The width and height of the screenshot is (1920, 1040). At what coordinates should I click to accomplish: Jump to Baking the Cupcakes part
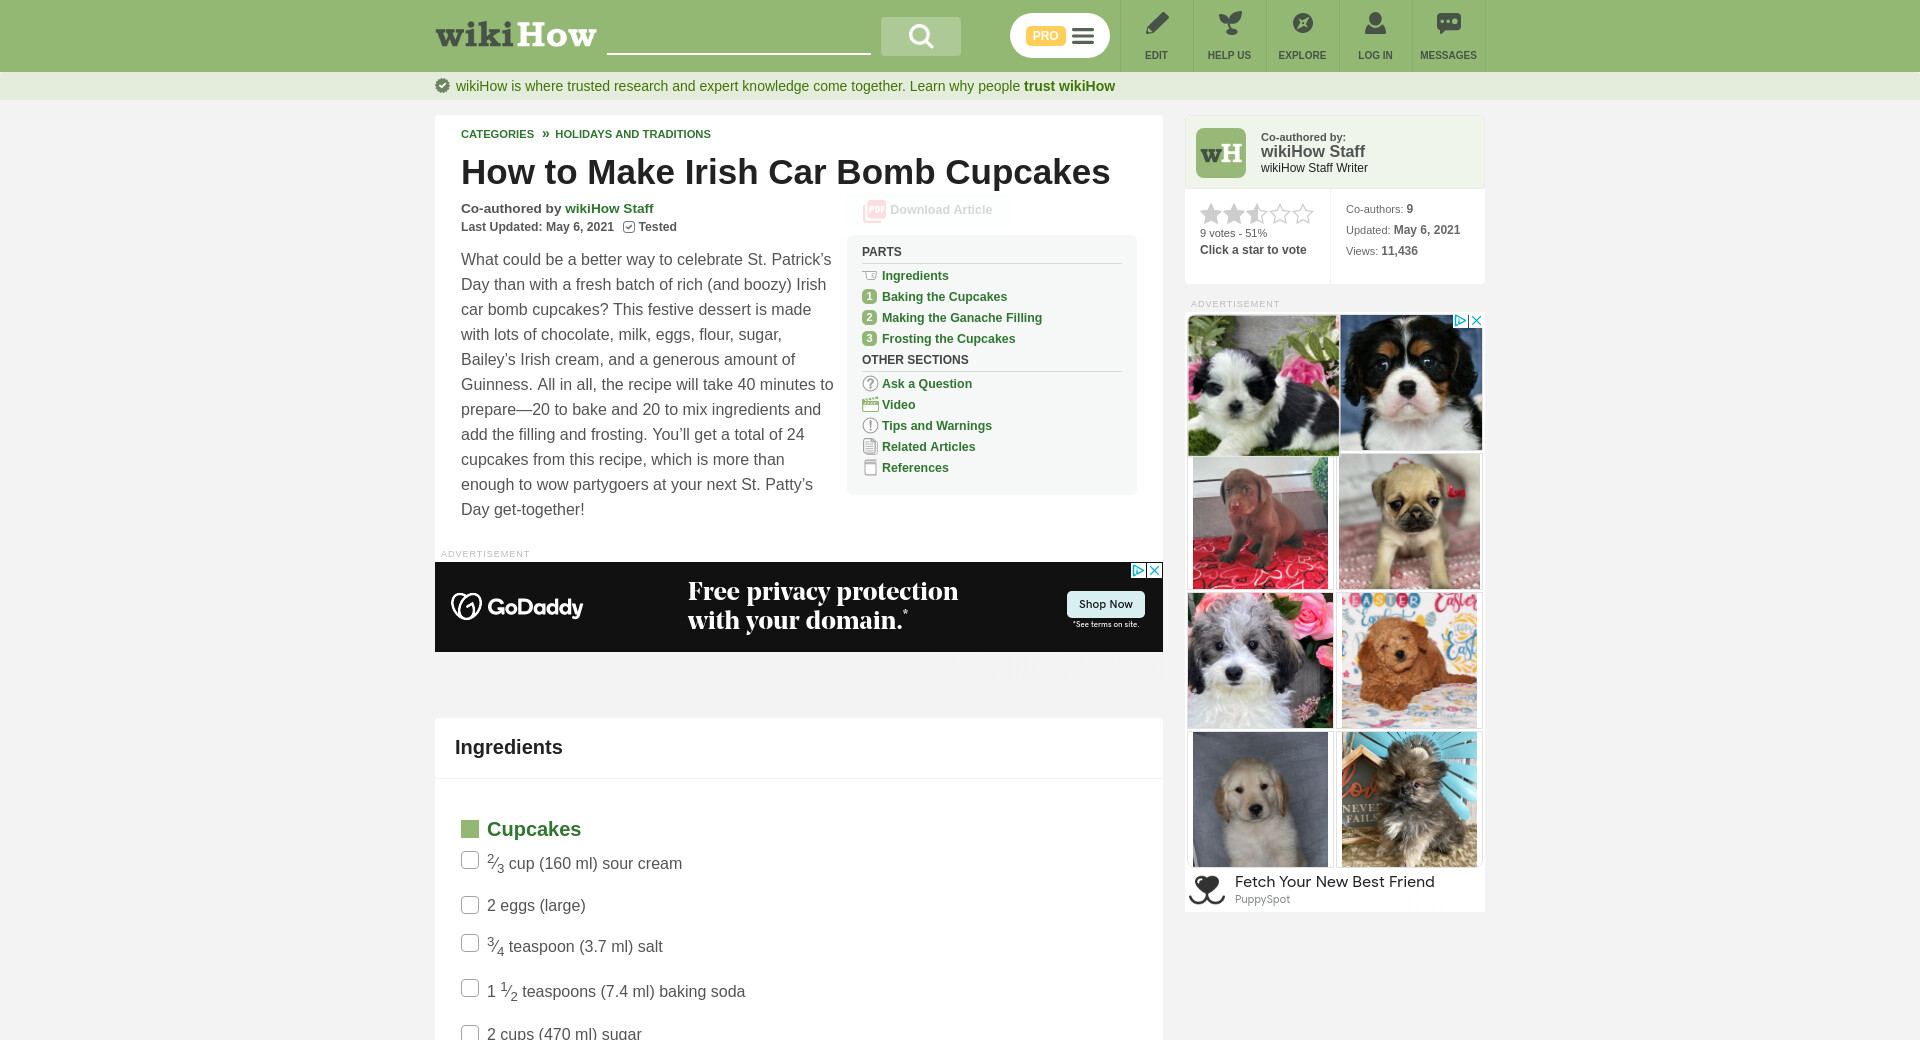[944, 297]
